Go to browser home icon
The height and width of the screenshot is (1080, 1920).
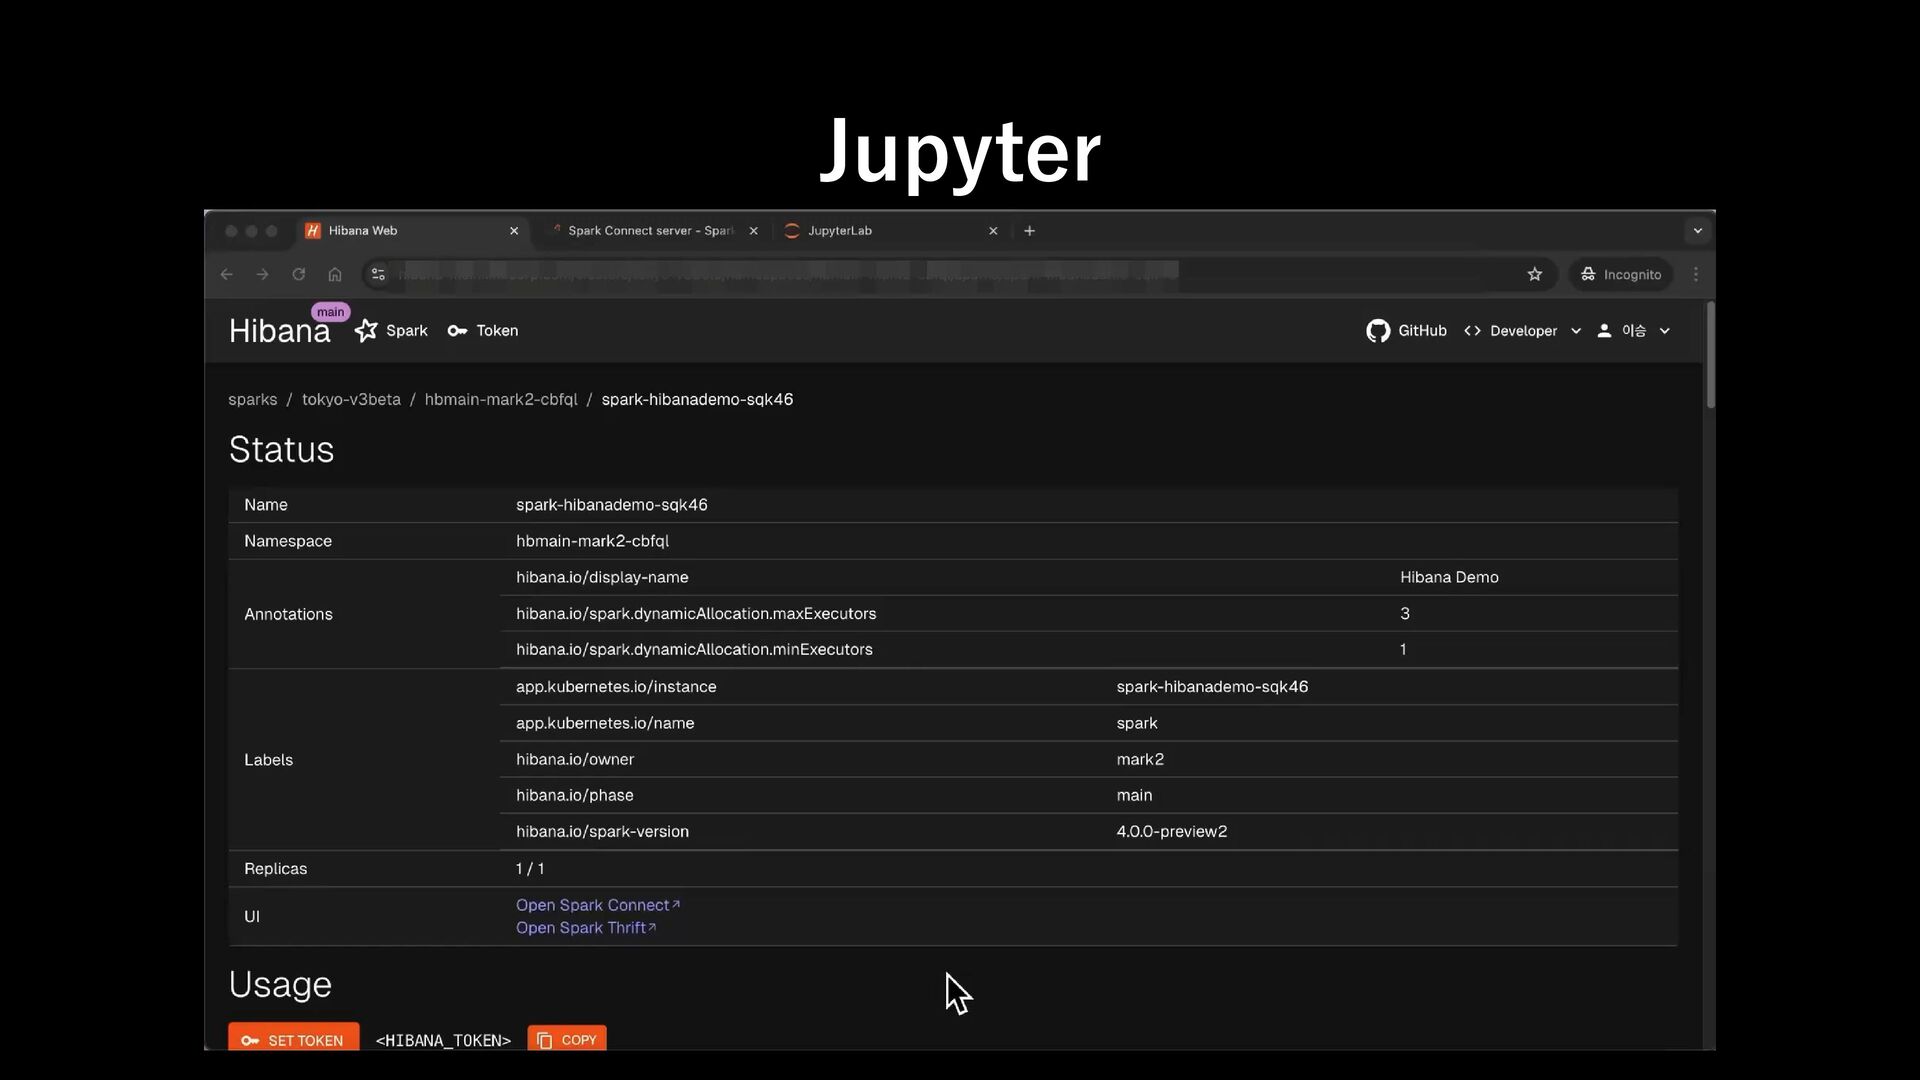[x=335, y=274]
